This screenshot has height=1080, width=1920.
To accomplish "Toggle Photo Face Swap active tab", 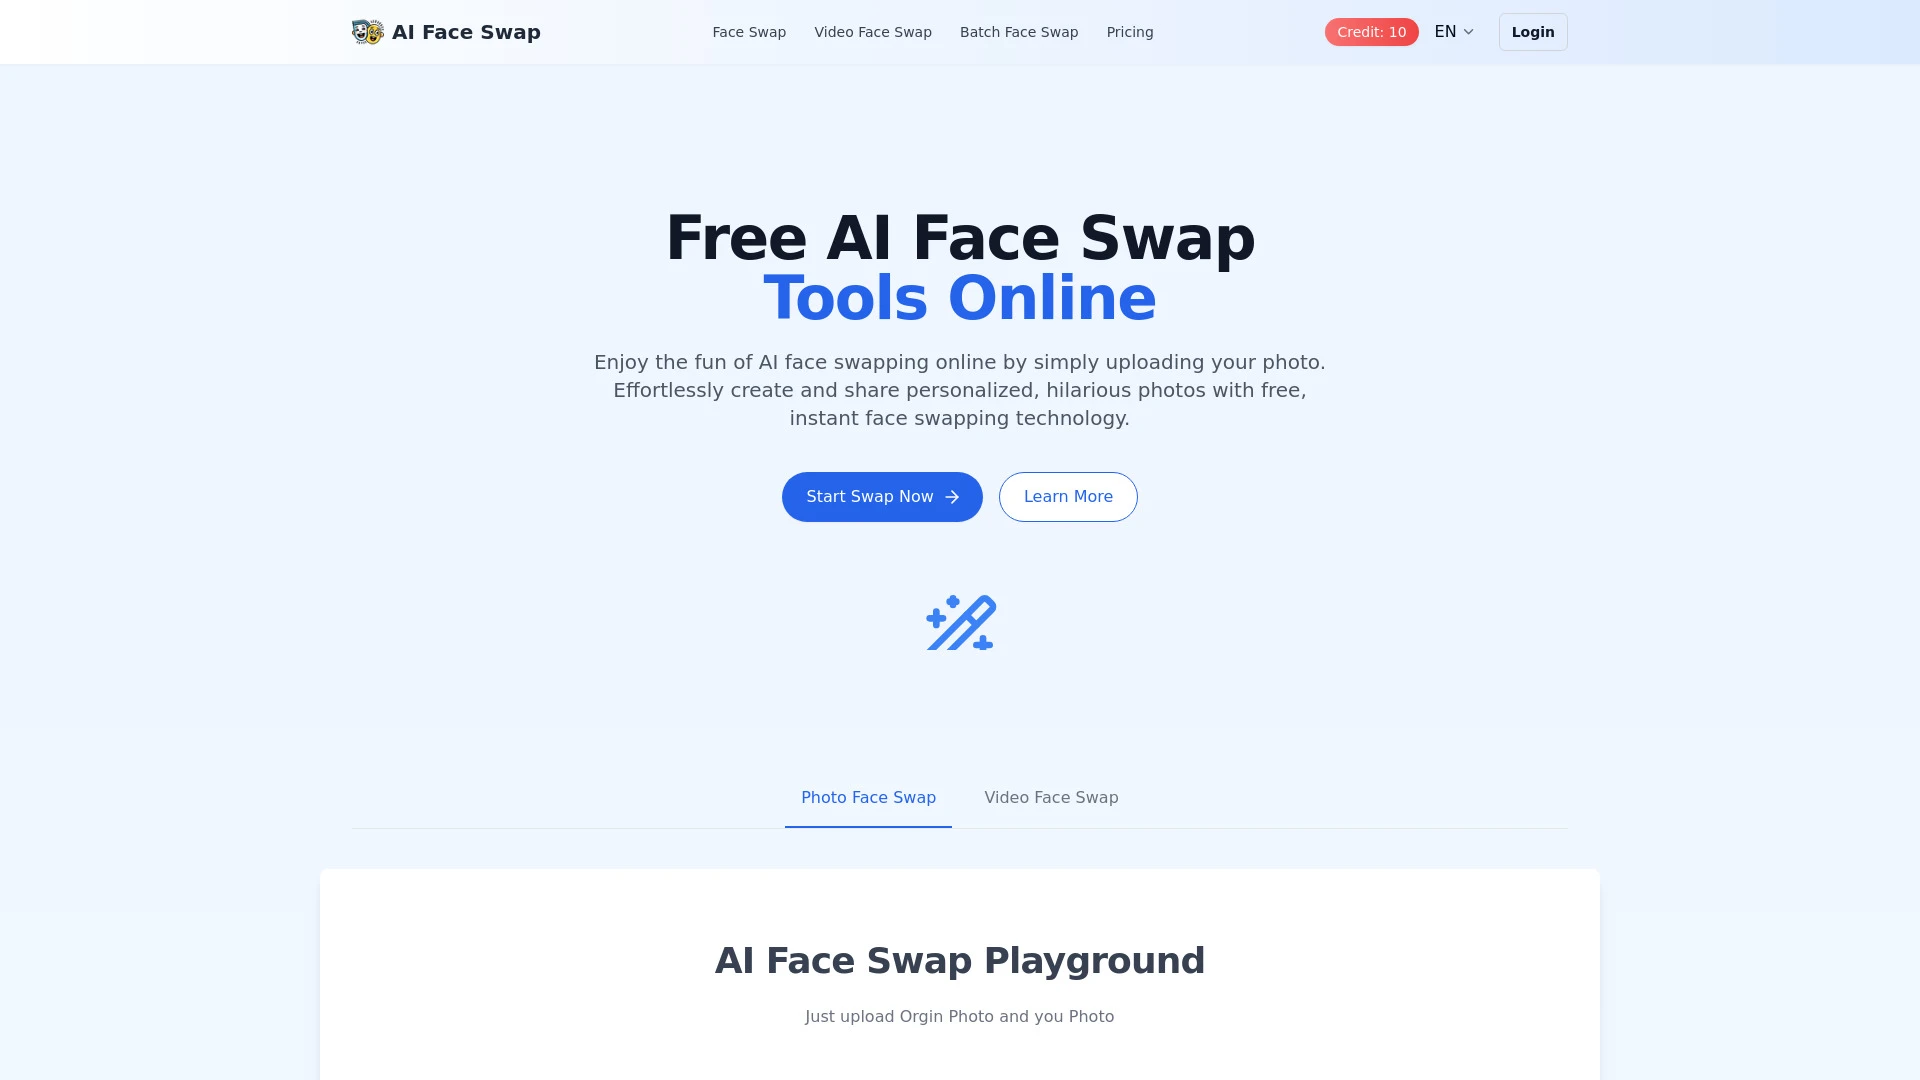I will coord(869,798).
